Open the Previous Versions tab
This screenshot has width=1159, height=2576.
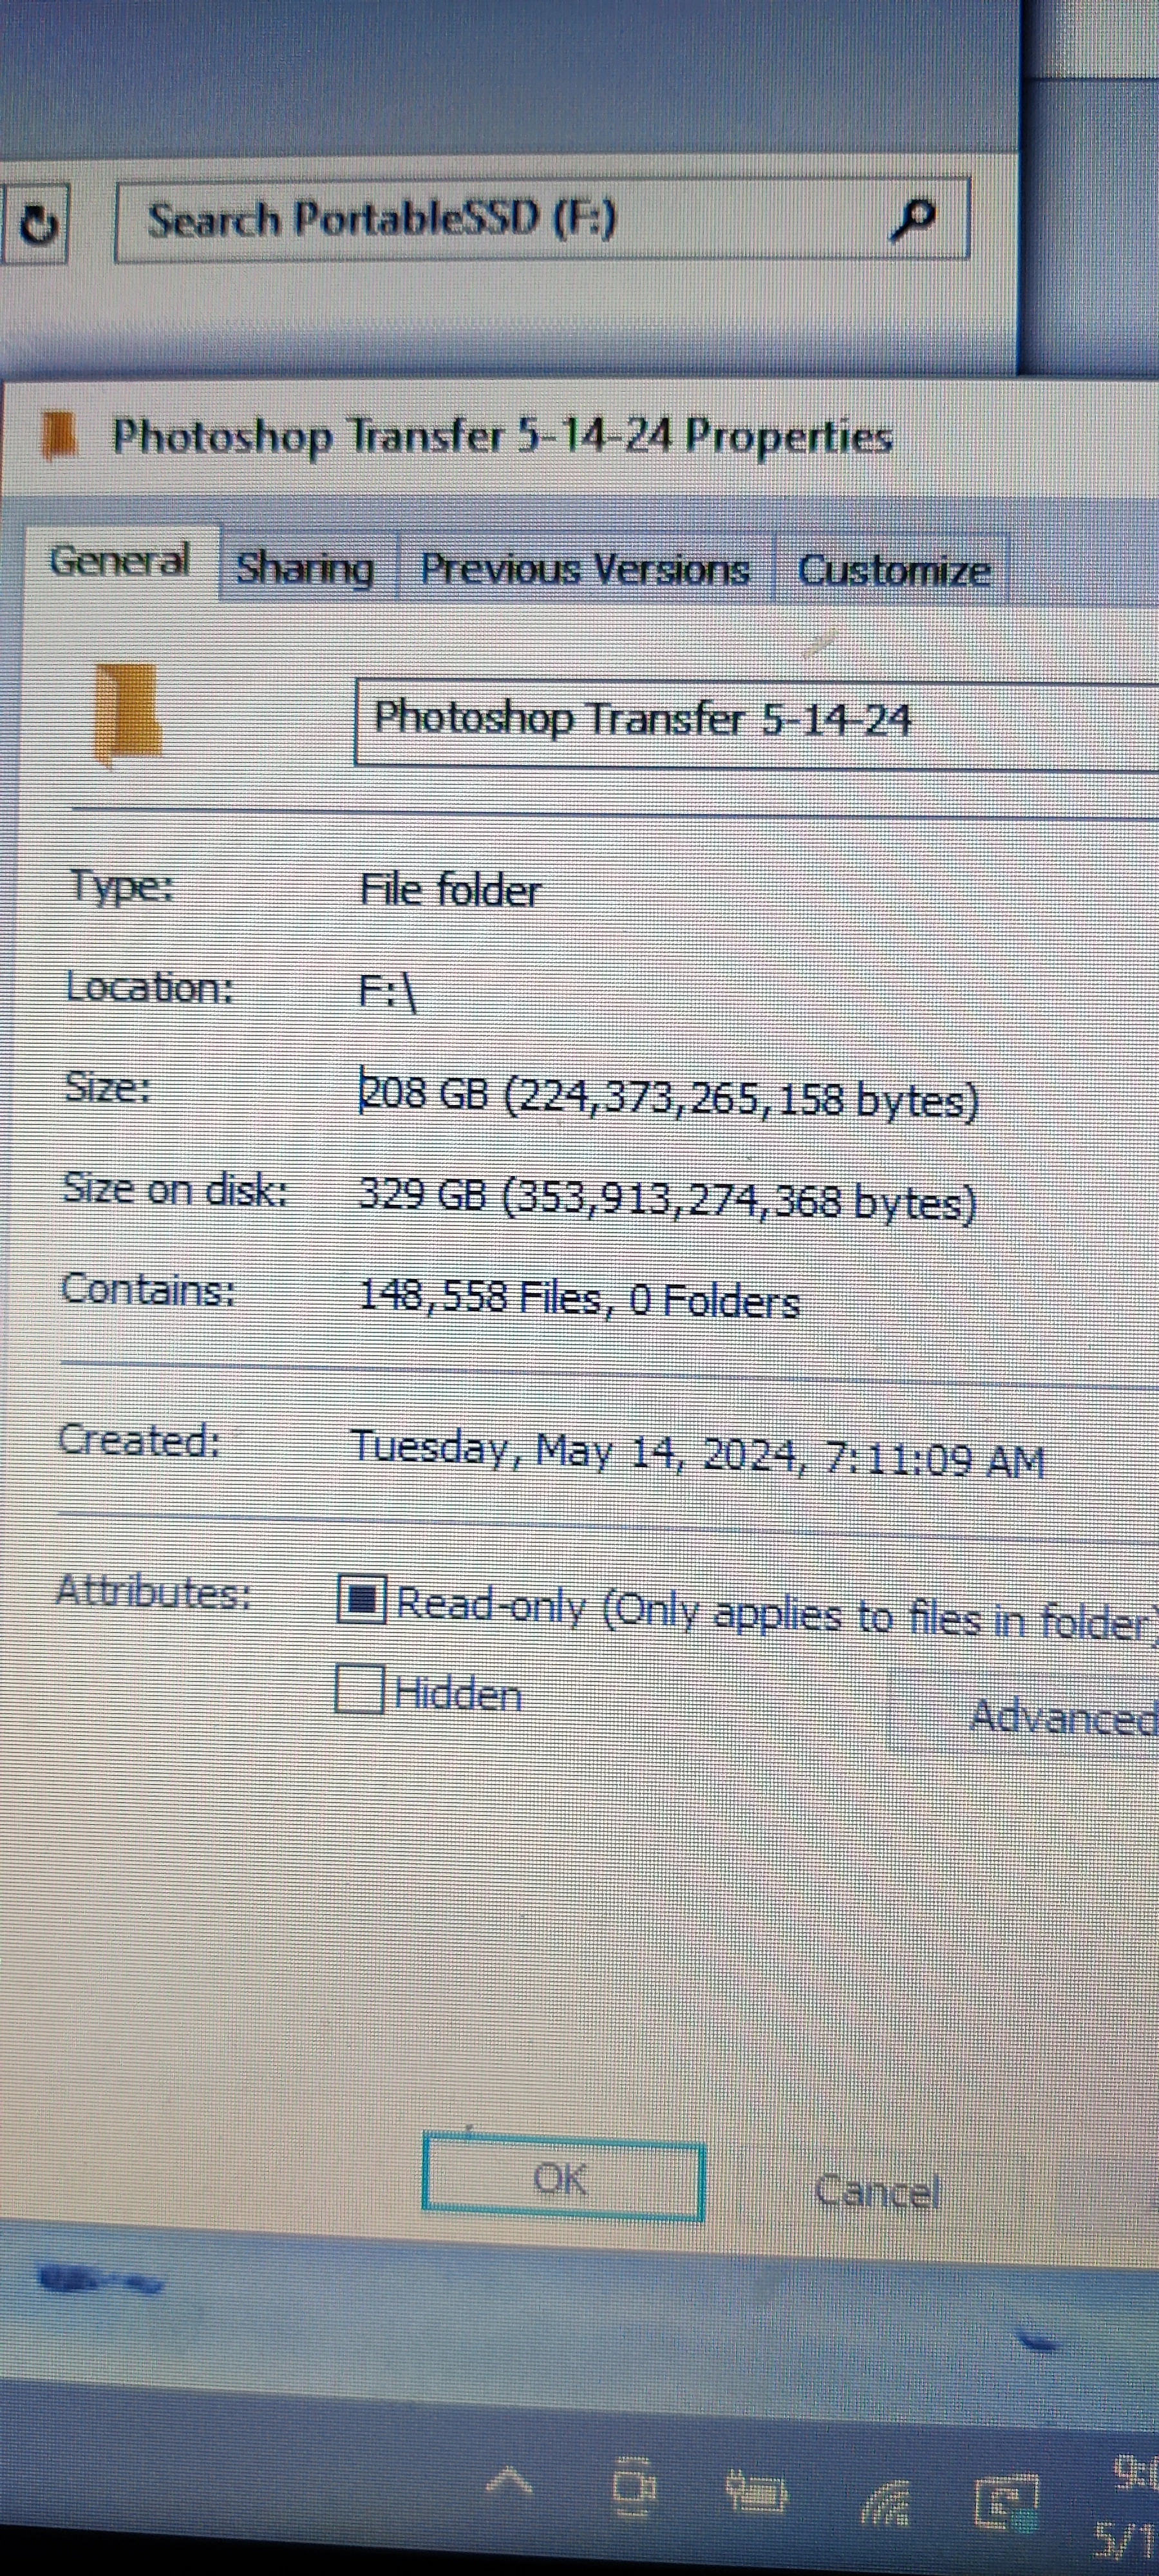[585, 569]
